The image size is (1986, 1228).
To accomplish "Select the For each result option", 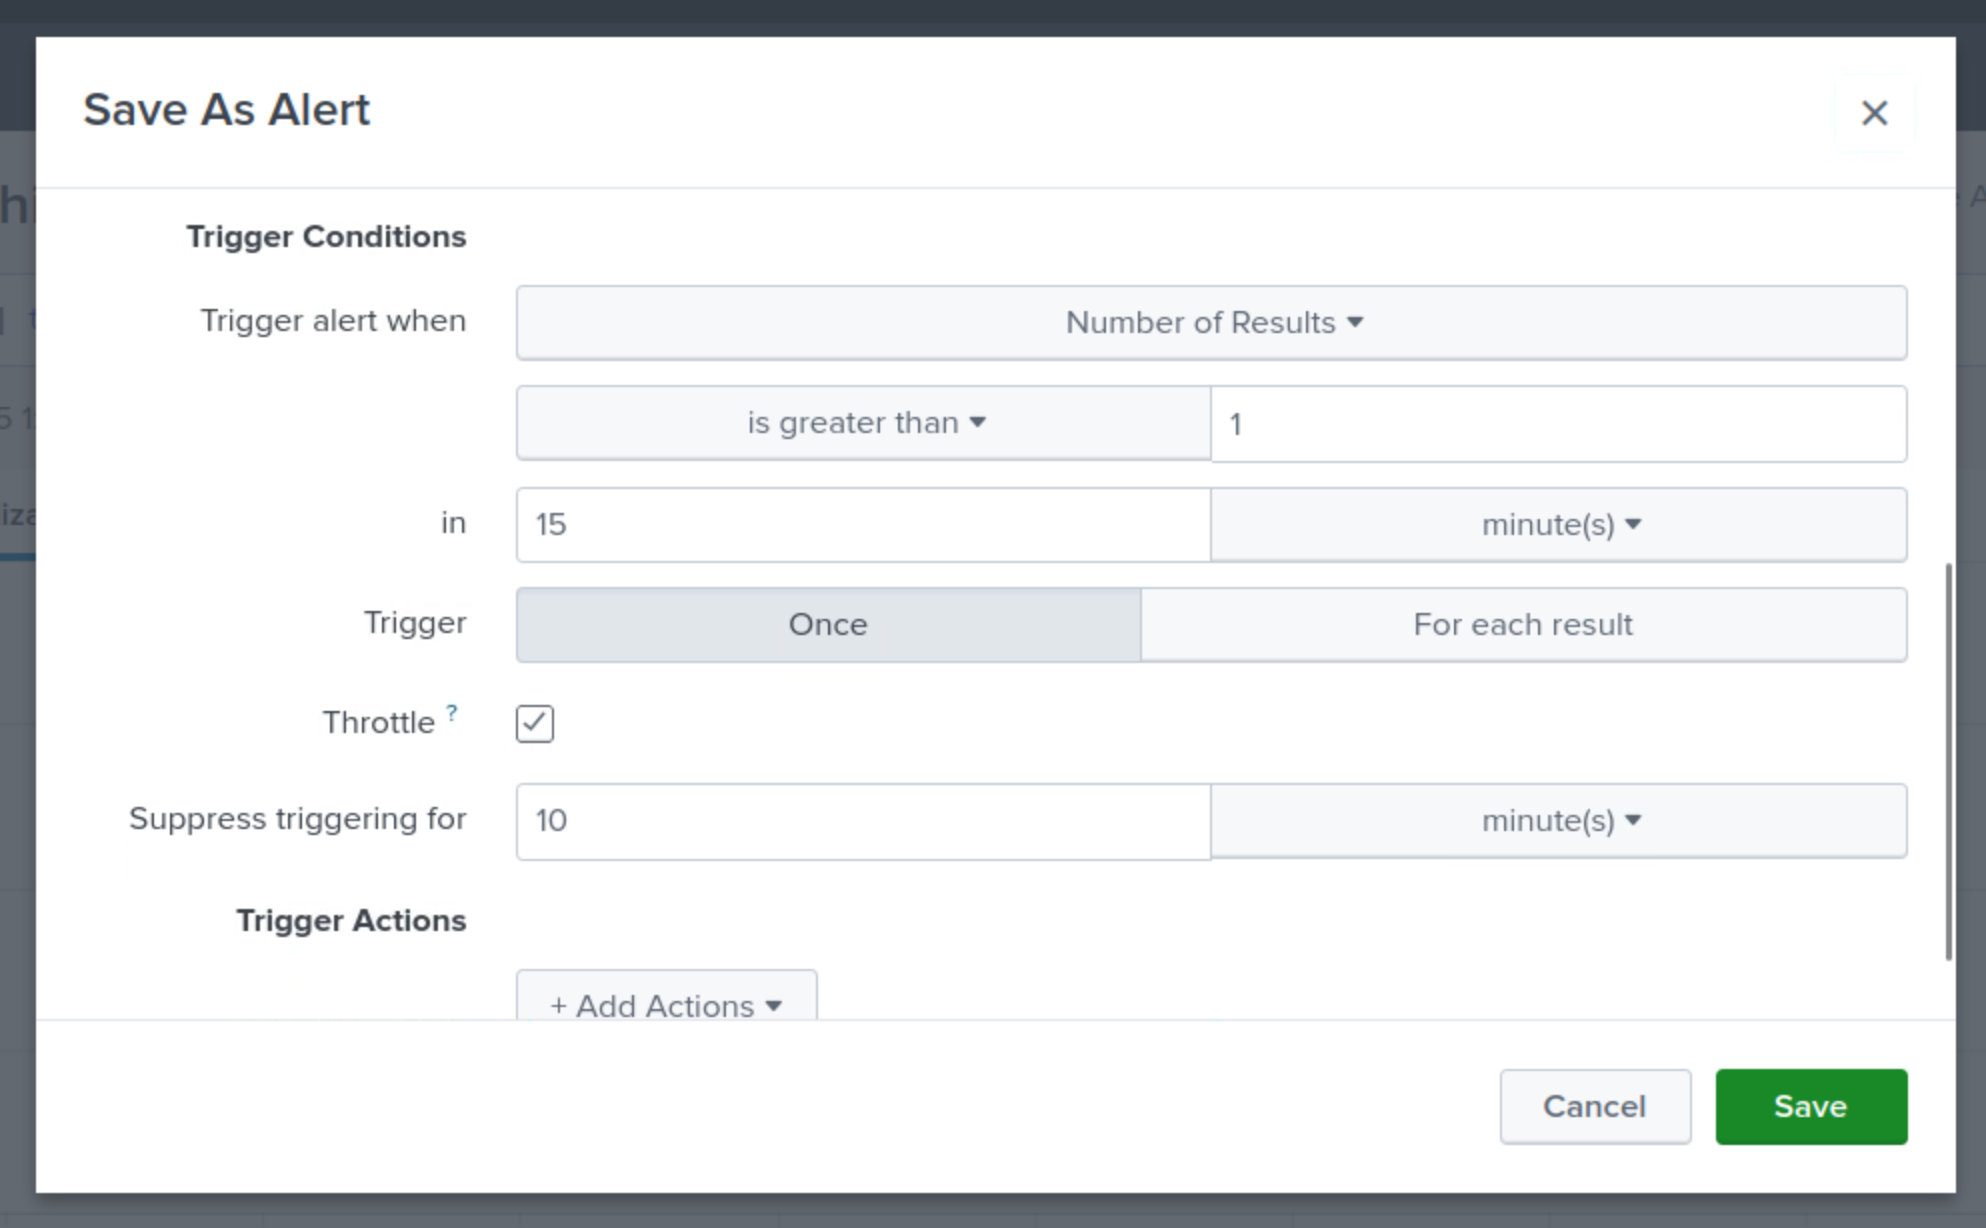I will 1522,624.
